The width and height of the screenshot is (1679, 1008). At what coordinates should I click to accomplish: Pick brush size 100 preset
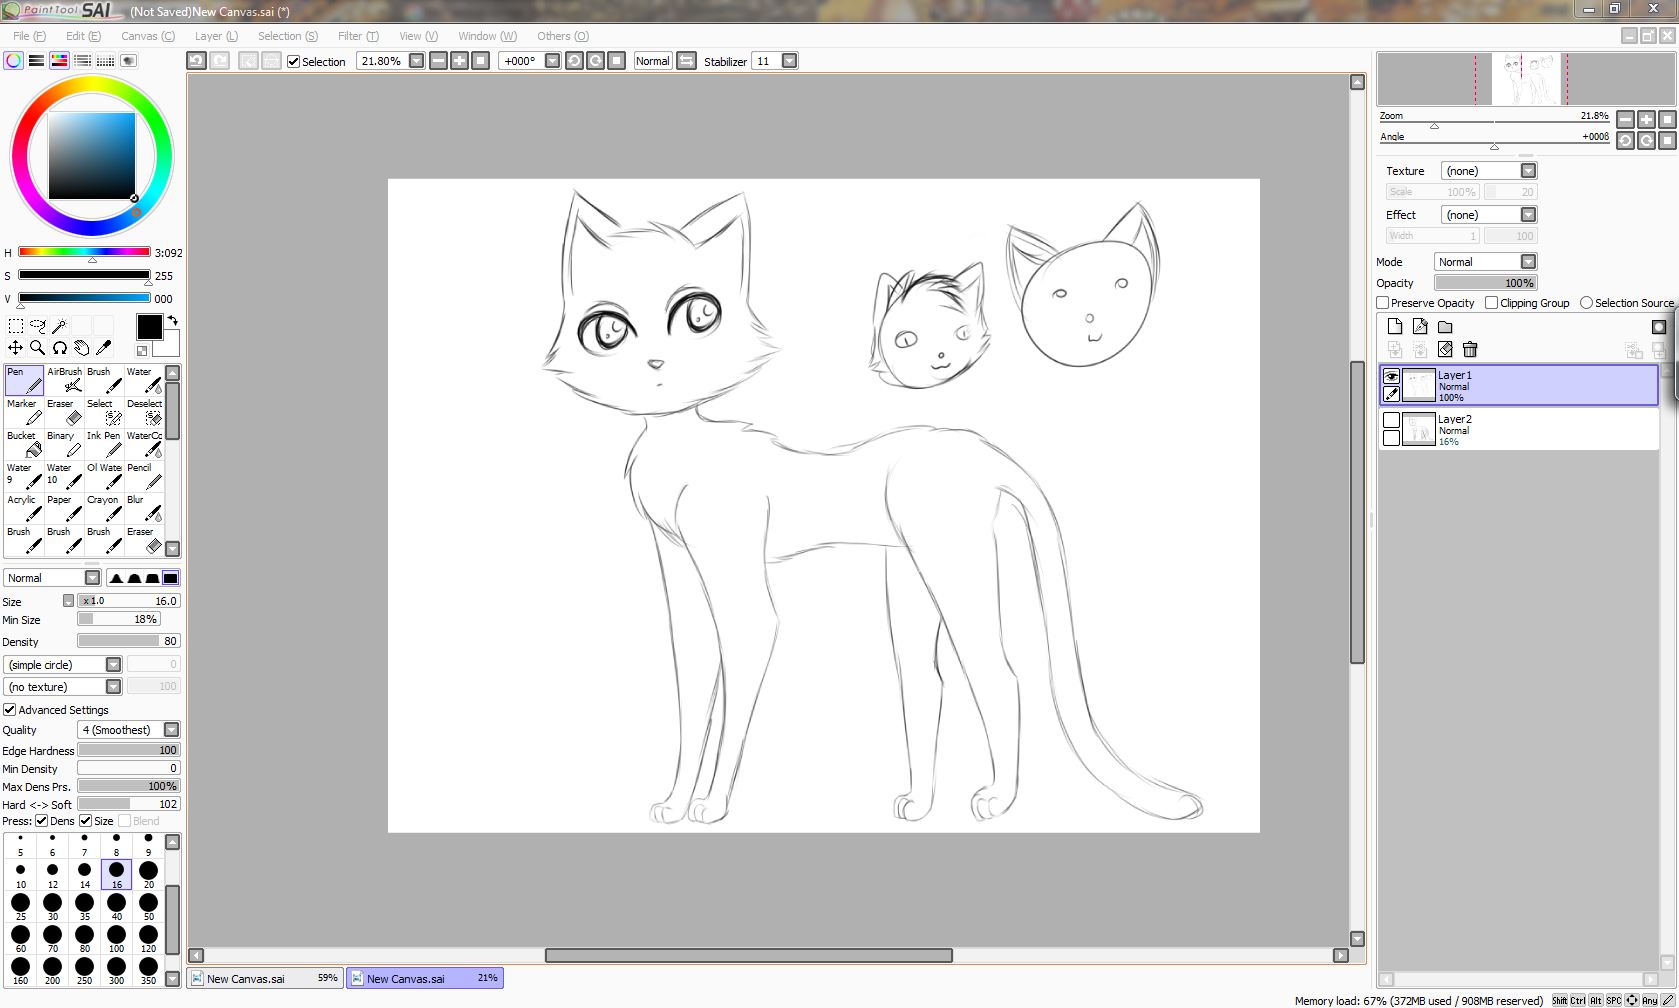pyautogui.click(x=116, y=939)
